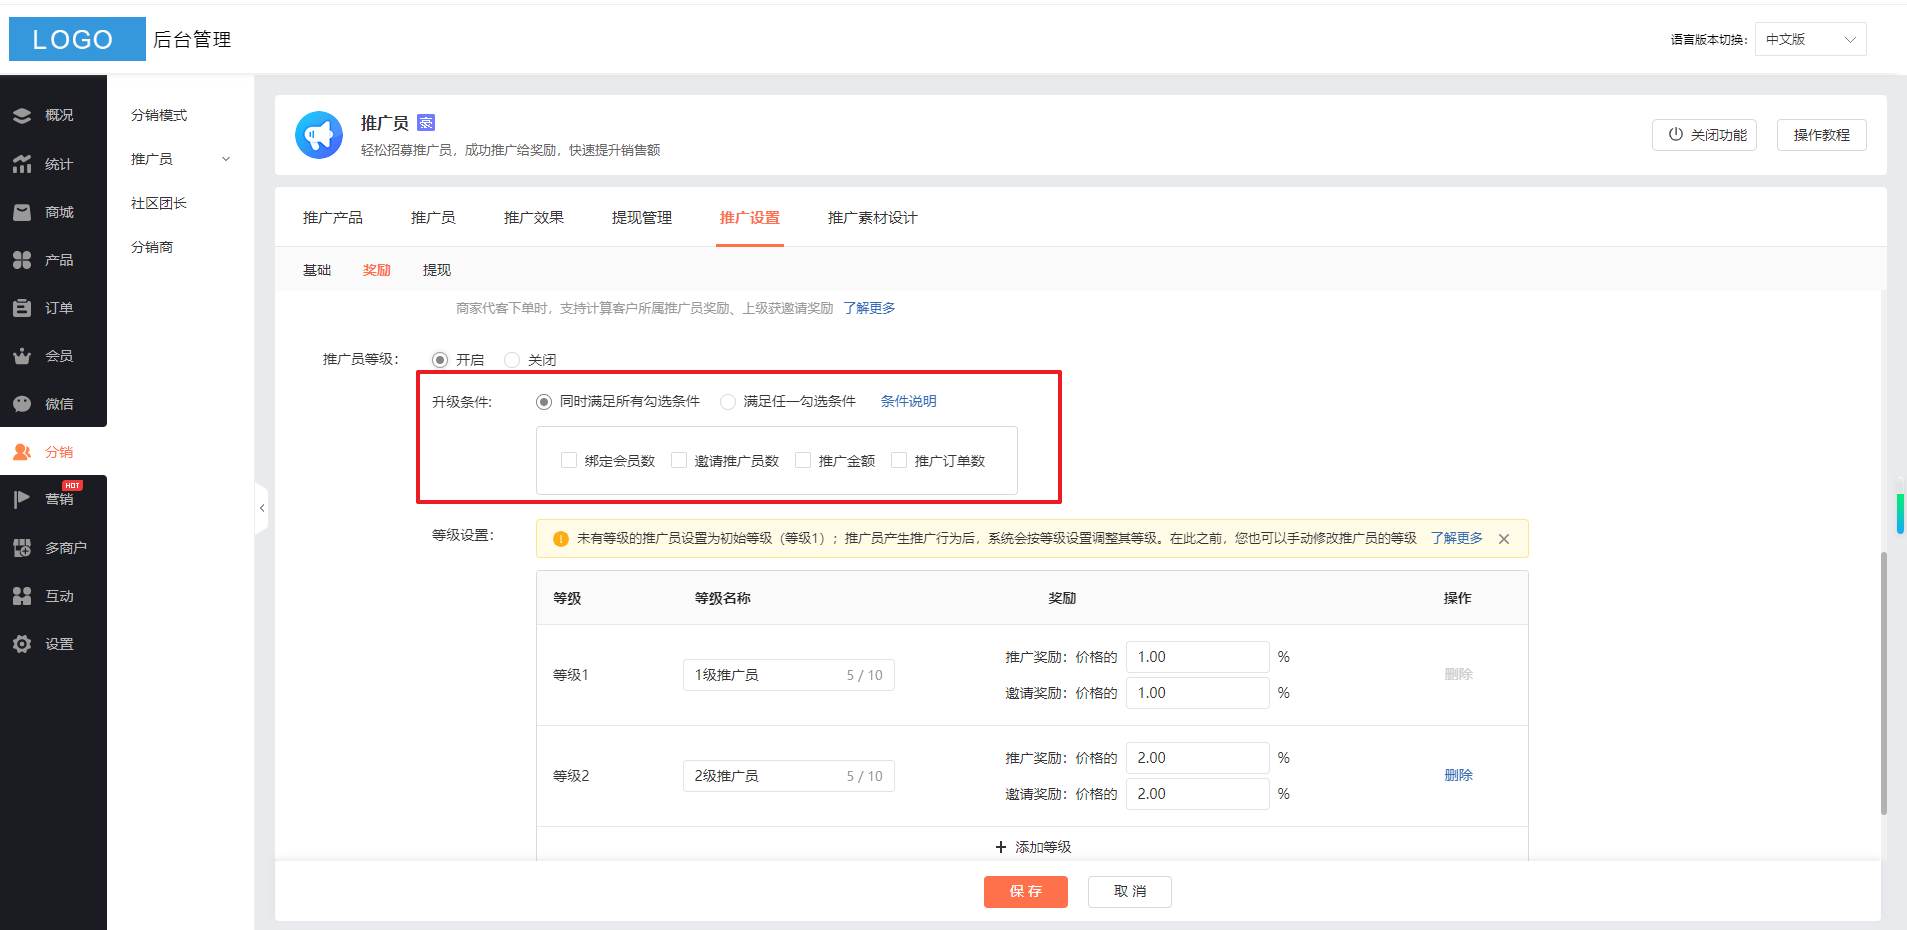Viewport: 1907px width, 930px height.
Task: Click the 商城 mall icon in sidebar
Action: [22, 212]
